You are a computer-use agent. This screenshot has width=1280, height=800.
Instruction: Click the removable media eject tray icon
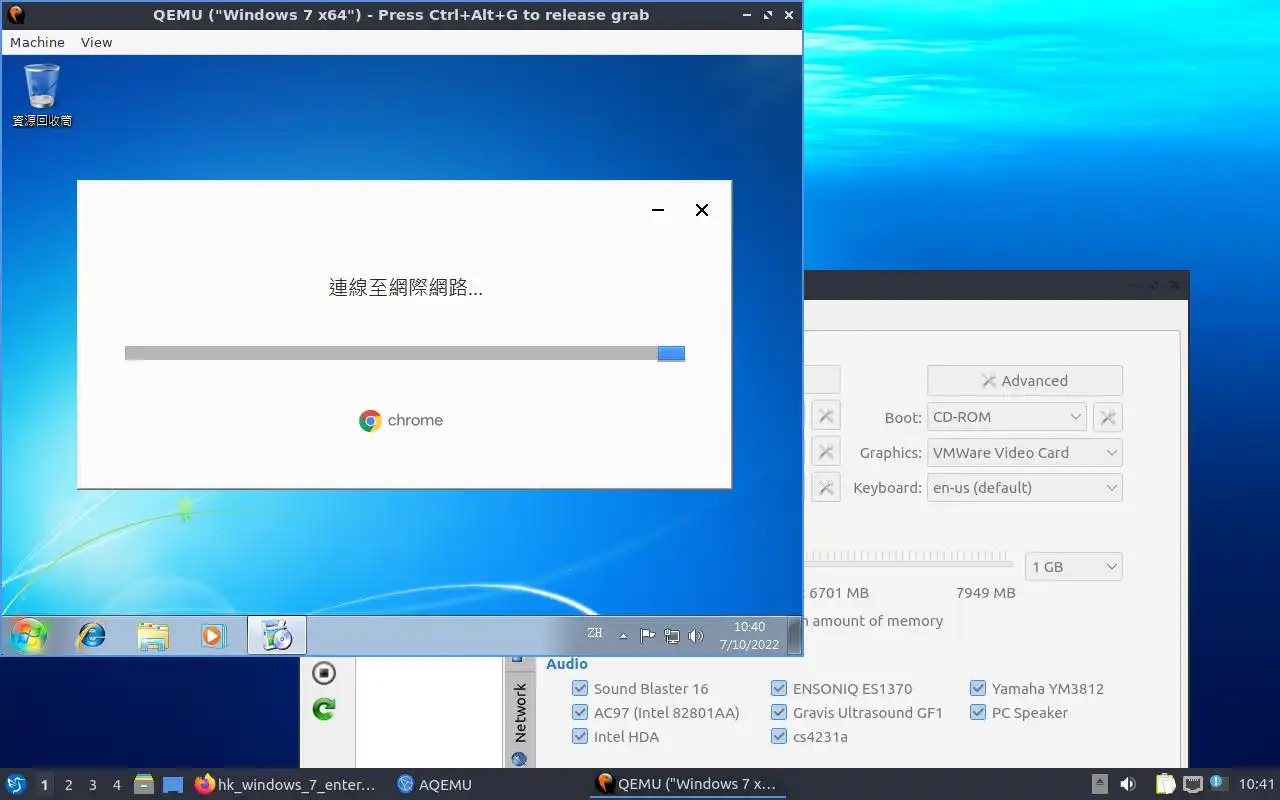pos(1099,785)
